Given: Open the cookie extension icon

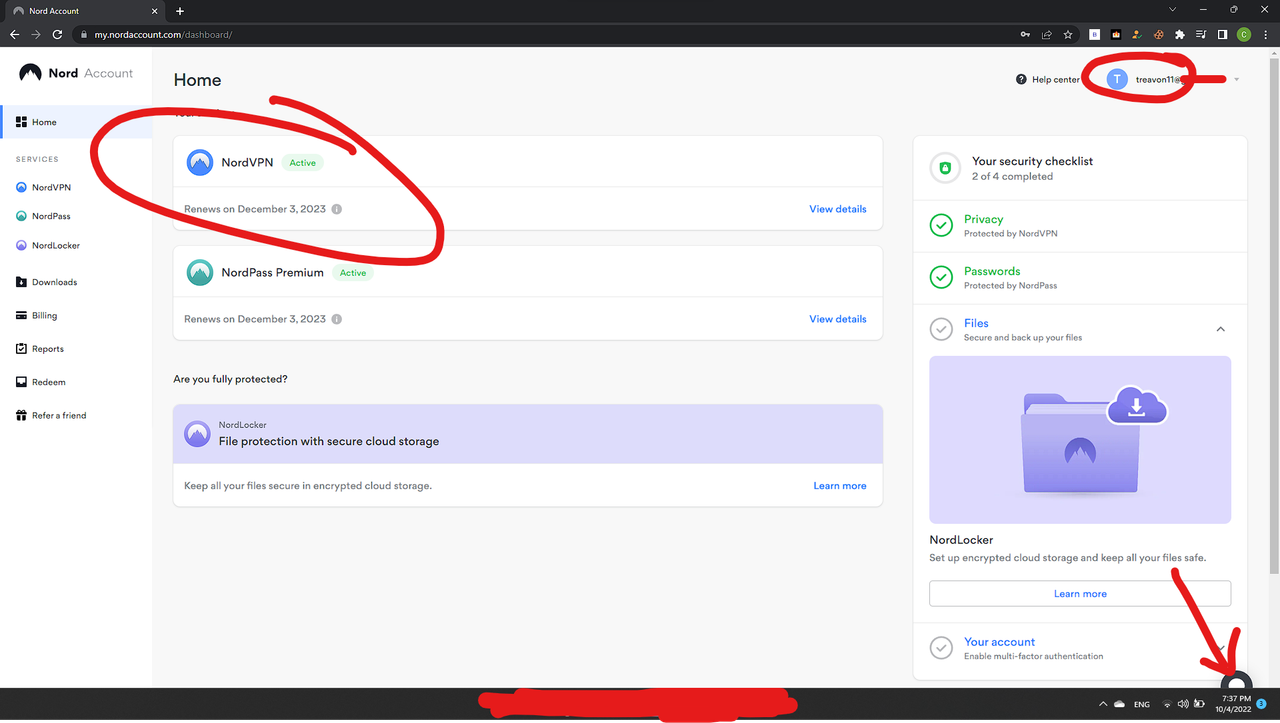Looking at the screenshot, I should [x=1159, y=34].
